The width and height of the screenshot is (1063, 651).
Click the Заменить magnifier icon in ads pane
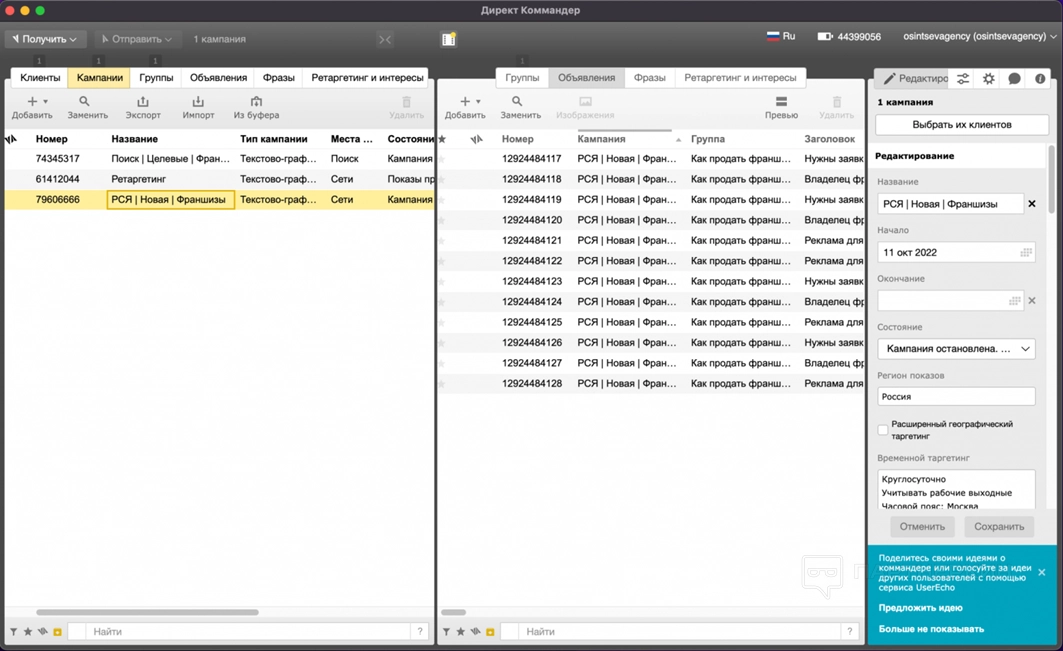[517, 102]
